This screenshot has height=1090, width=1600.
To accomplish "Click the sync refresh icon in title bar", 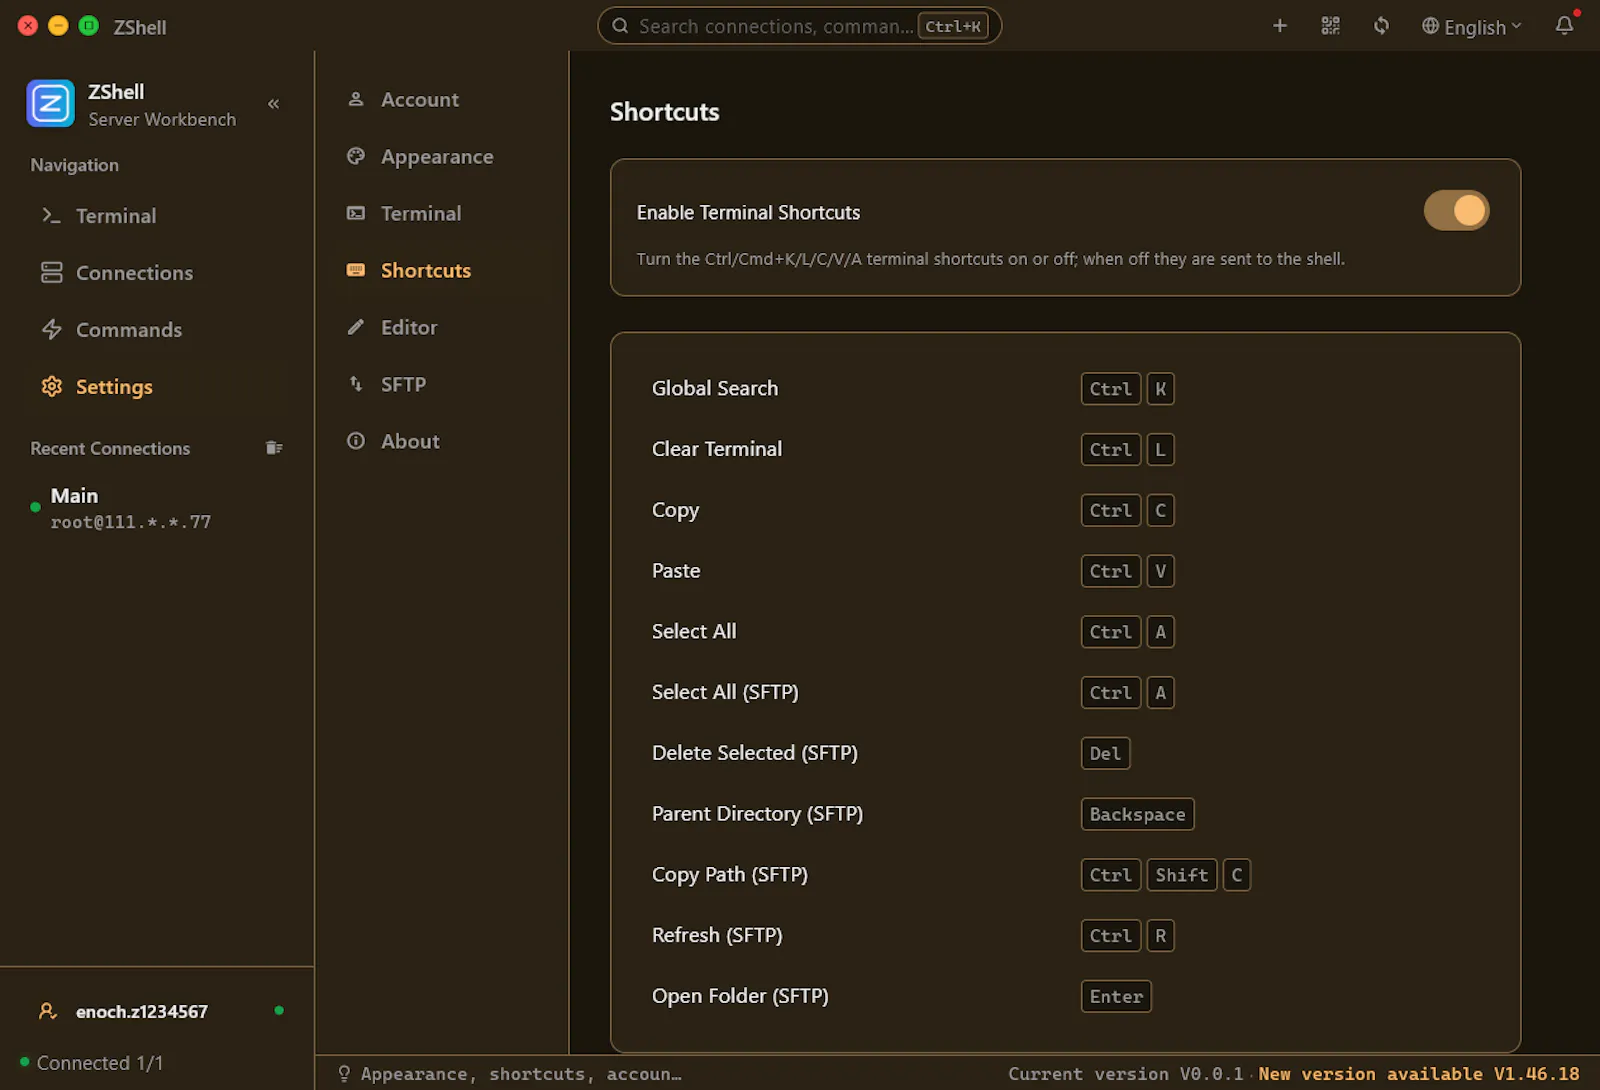I will pos(1381,26).
